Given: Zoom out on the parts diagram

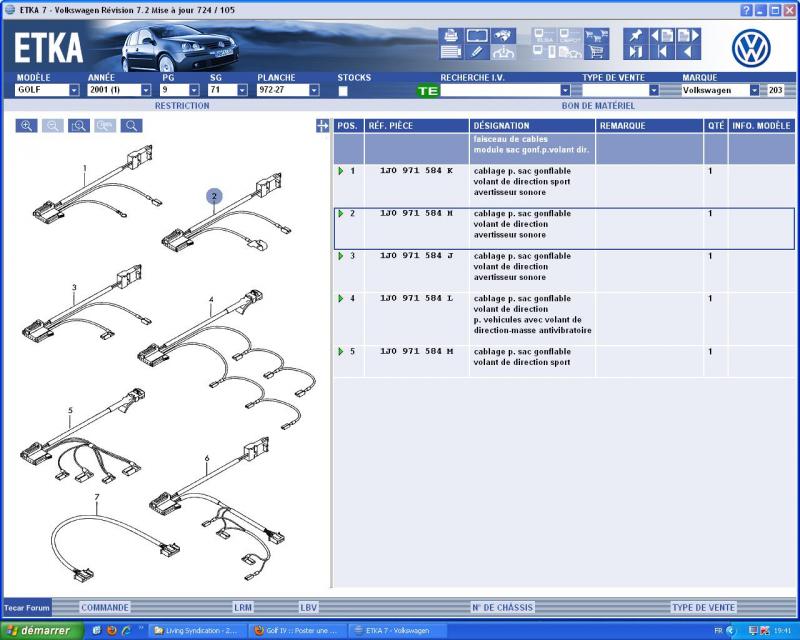Looking at the screenshot, I should (53, 126).
